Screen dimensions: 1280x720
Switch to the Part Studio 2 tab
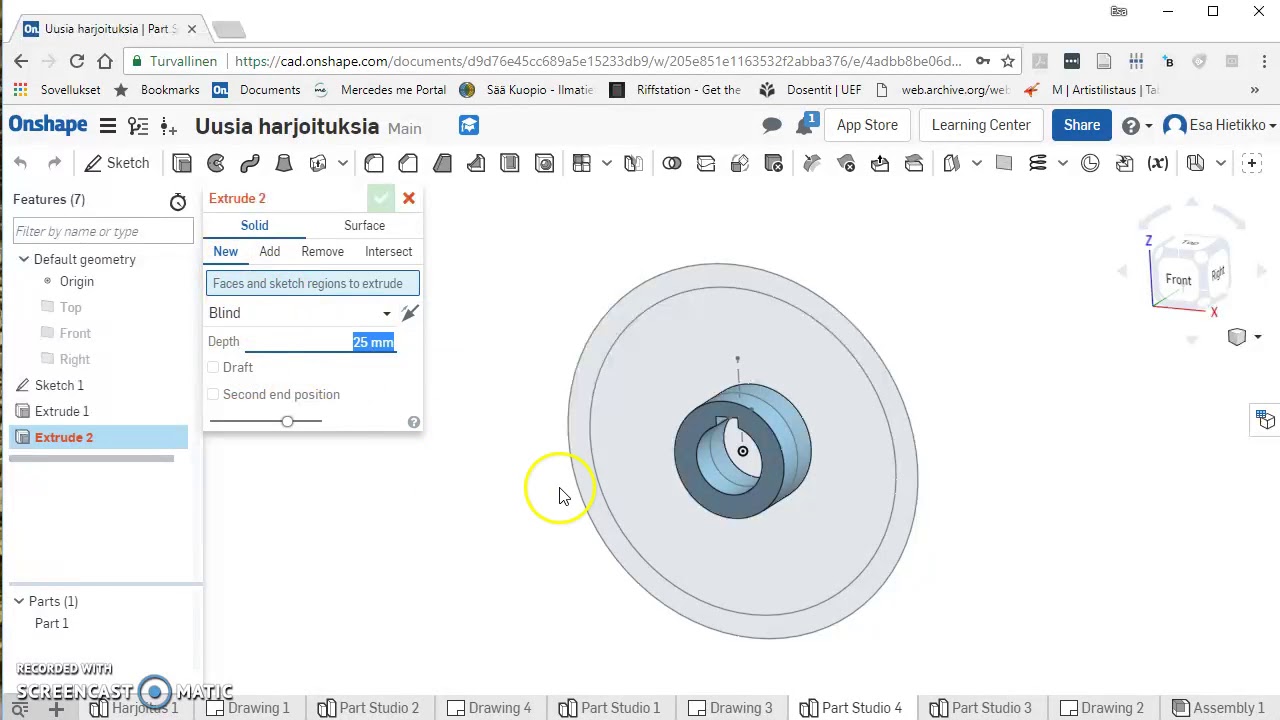tap(368, 708)
